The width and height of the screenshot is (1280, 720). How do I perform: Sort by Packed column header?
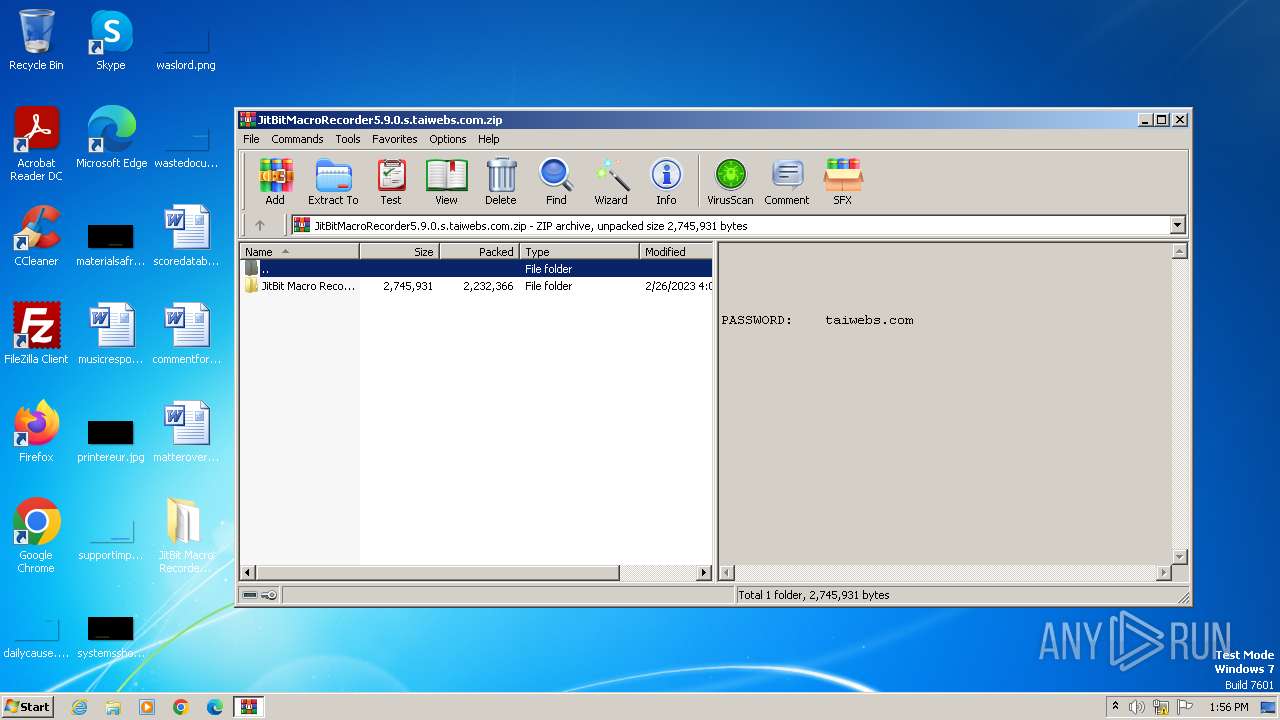pos(480,252)
